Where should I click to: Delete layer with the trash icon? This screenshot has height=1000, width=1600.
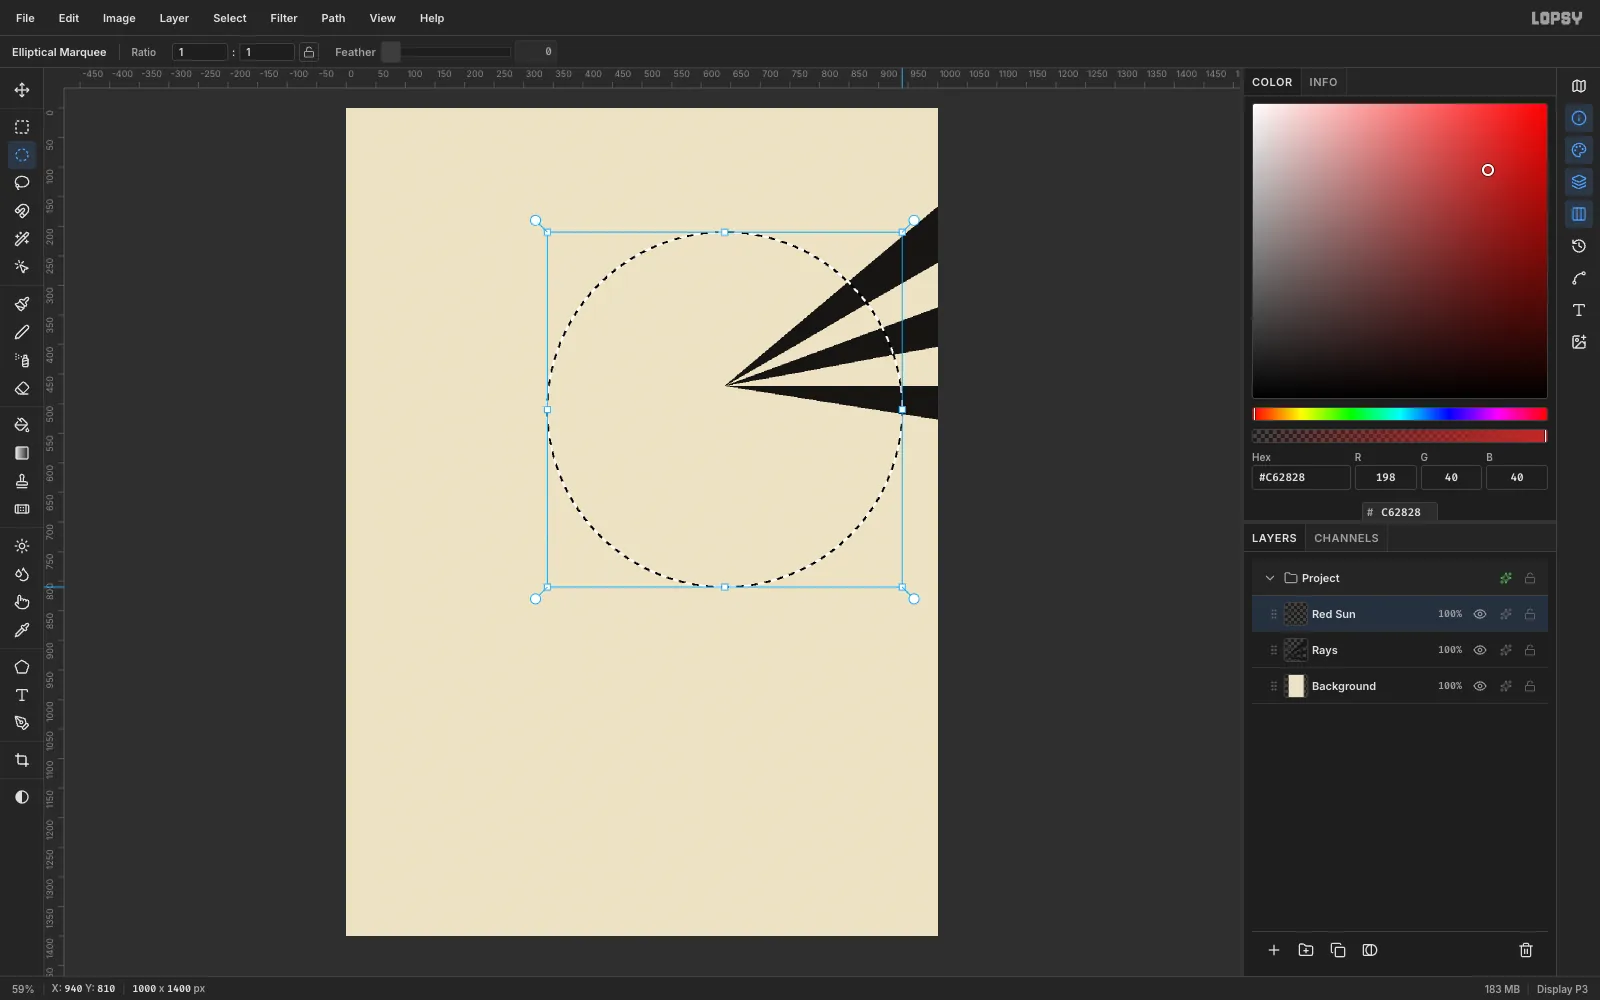[1526, 950]
